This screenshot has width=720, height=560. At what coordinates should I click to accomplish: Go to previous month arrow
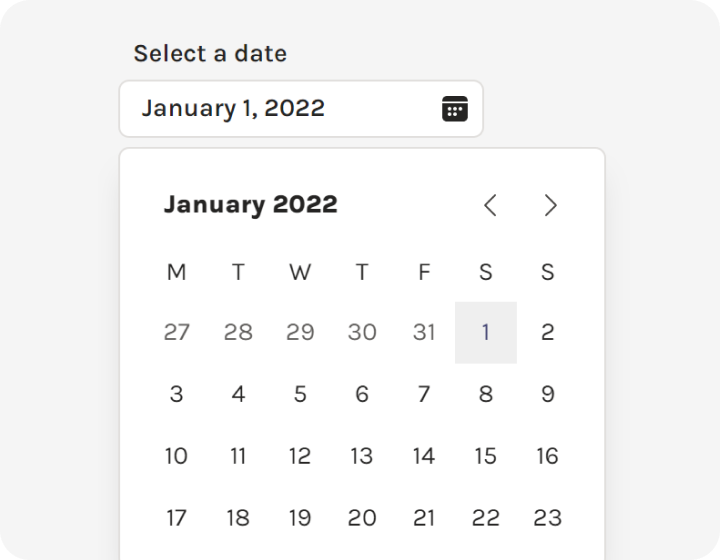coord(490,205)
